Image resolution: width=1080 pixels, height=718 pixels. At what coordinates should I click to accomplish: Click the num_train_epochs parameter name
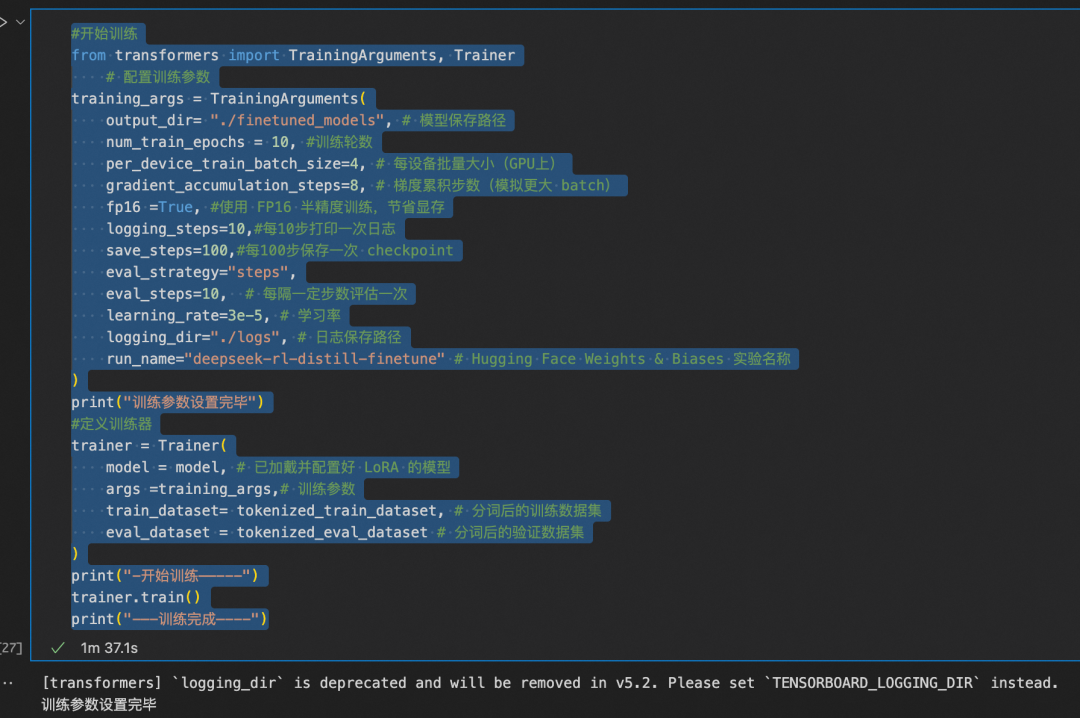(175, 142)
